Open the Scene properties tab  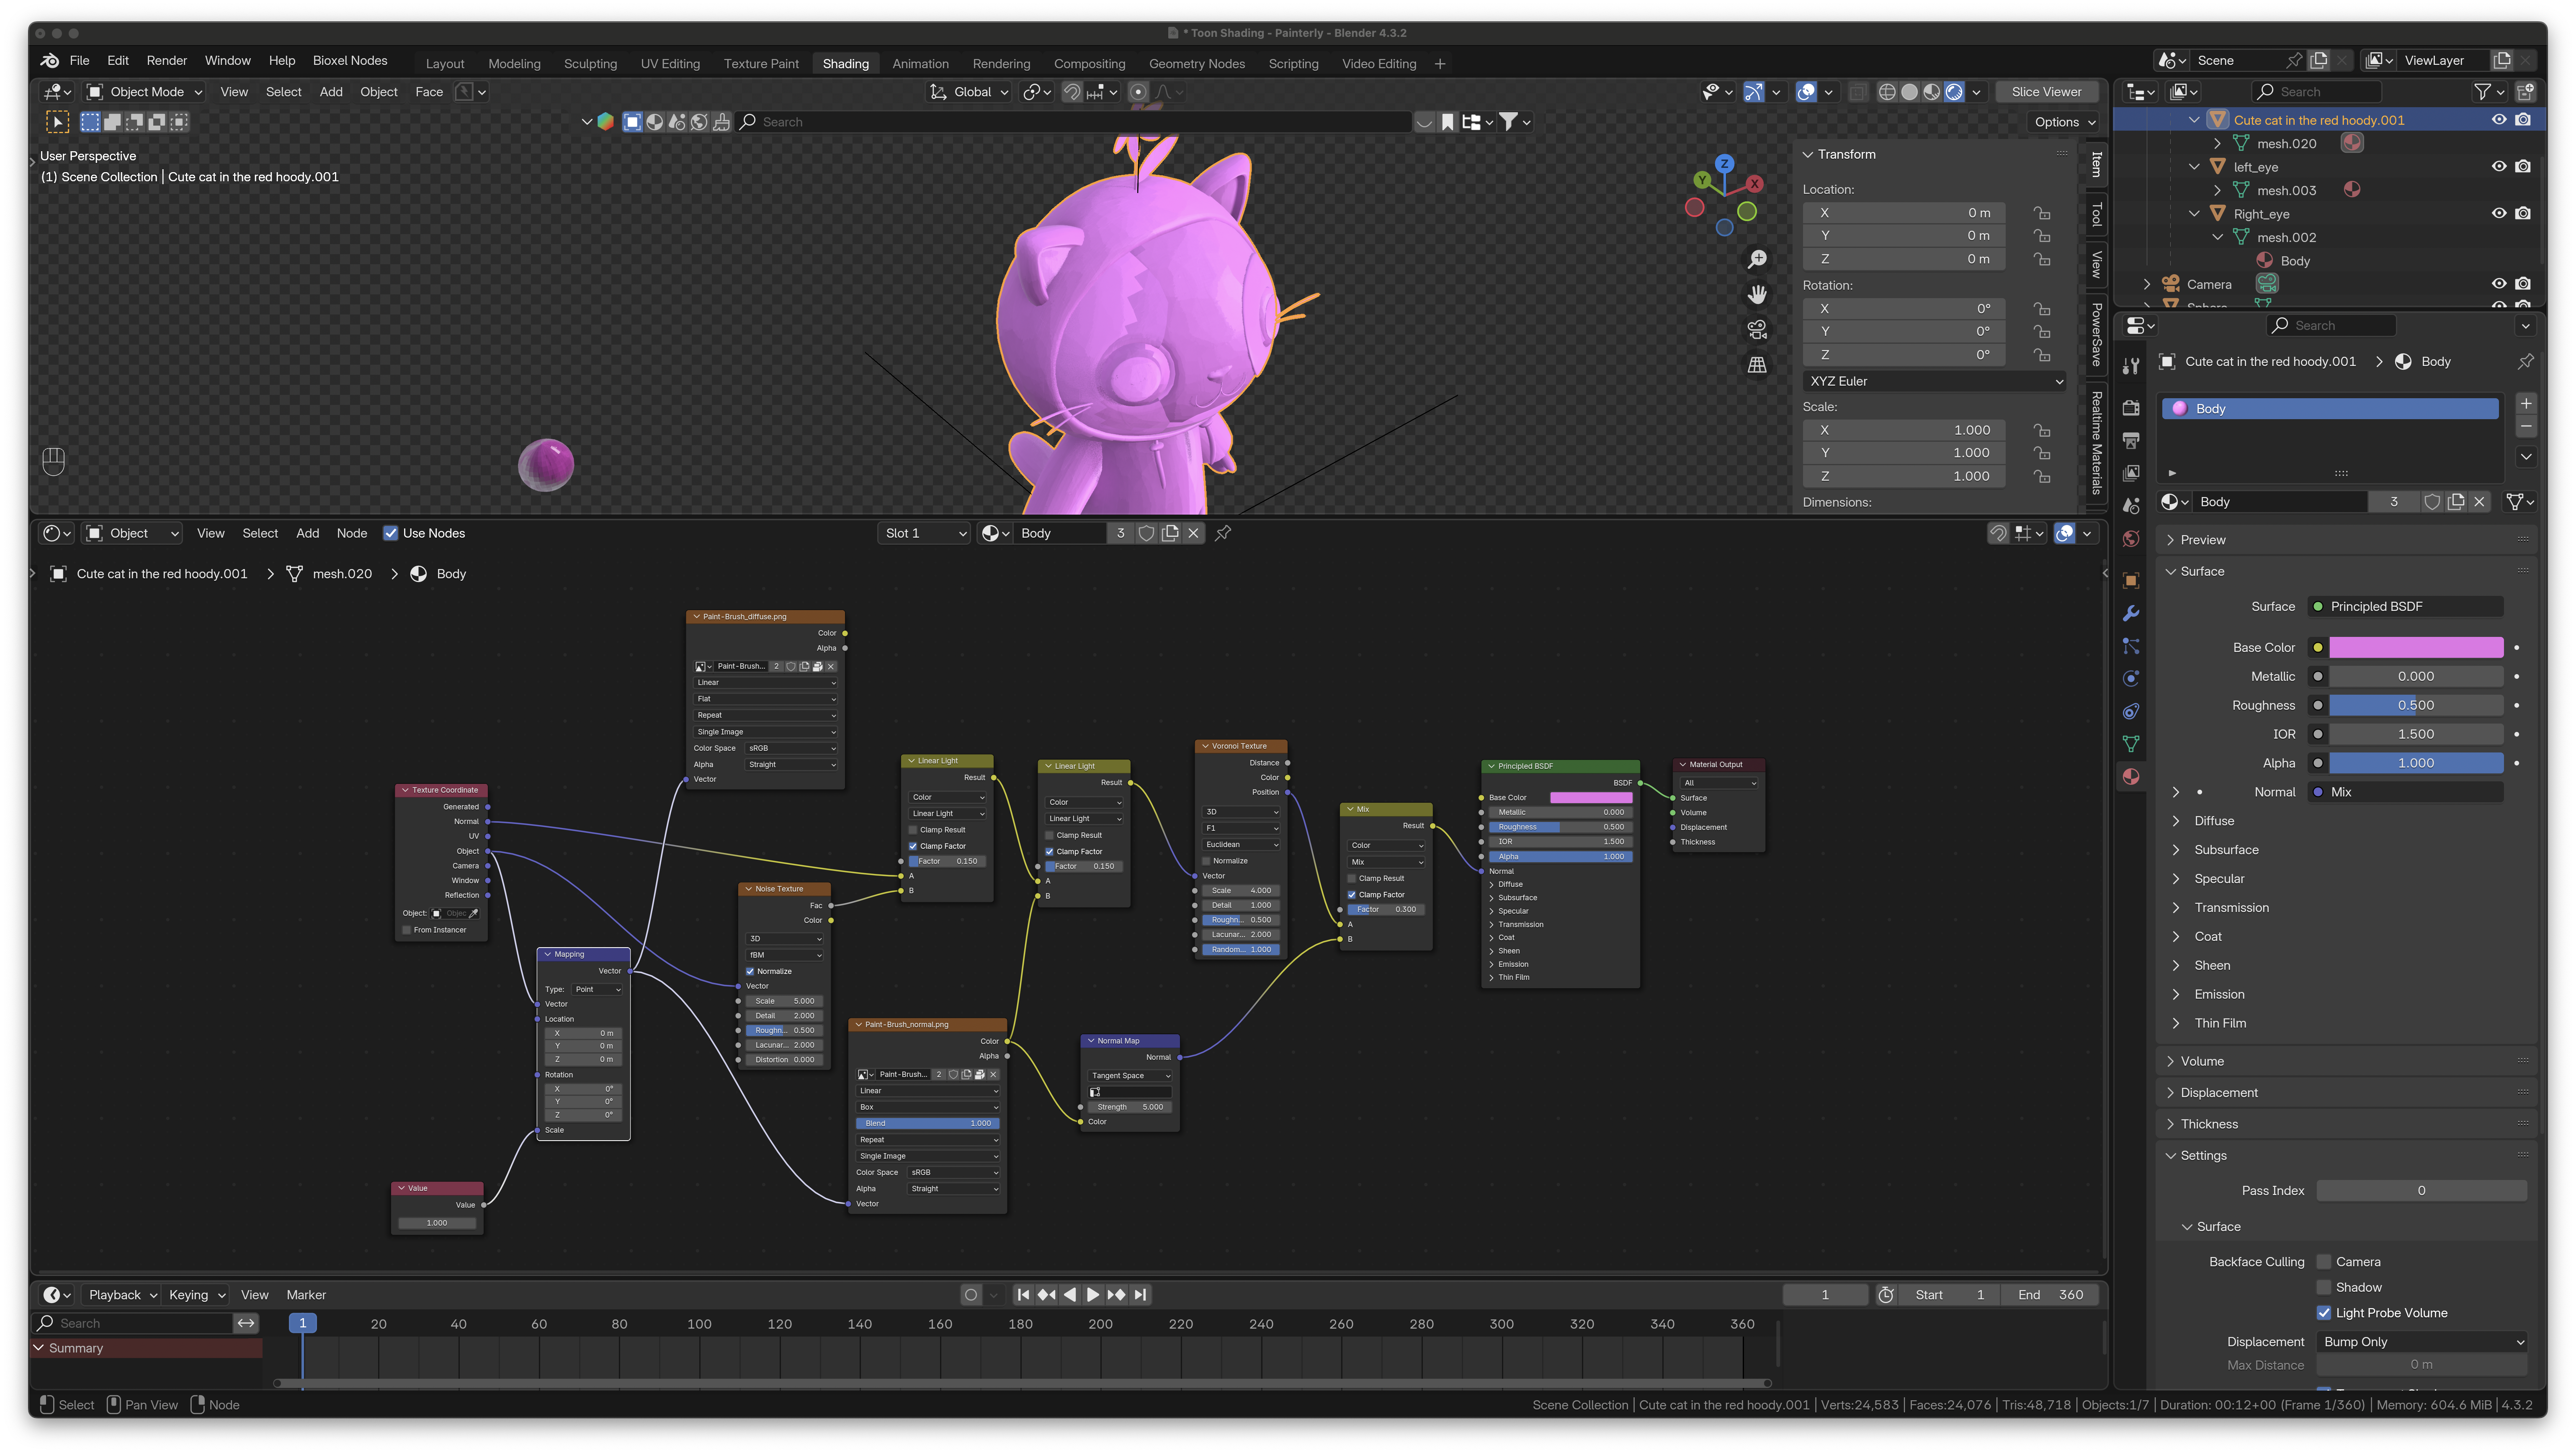(x=2131, y=506)
